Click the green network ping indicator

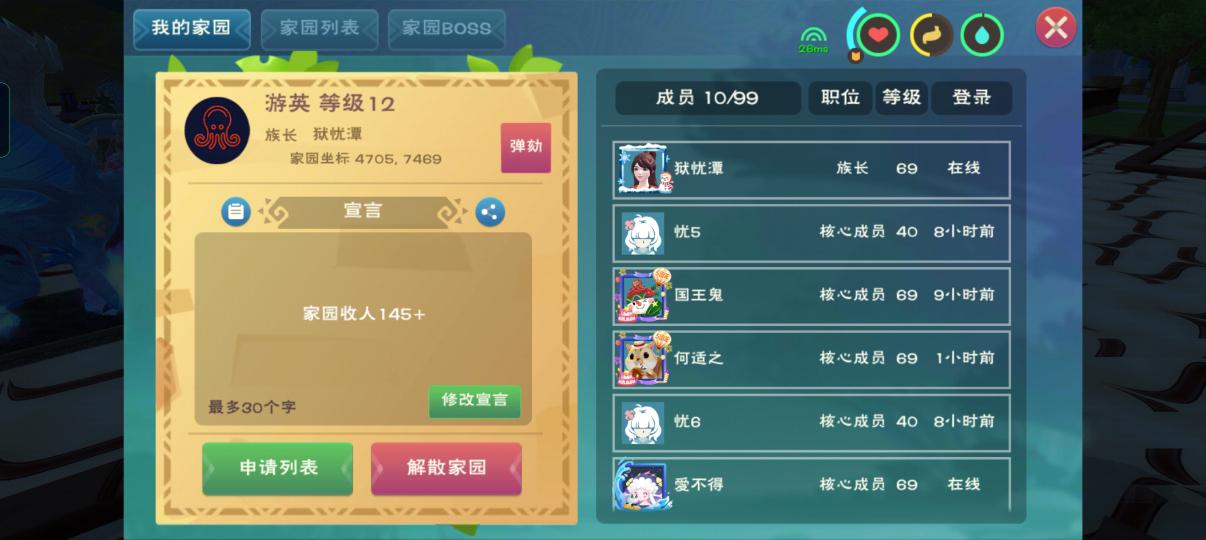[813, 40]
